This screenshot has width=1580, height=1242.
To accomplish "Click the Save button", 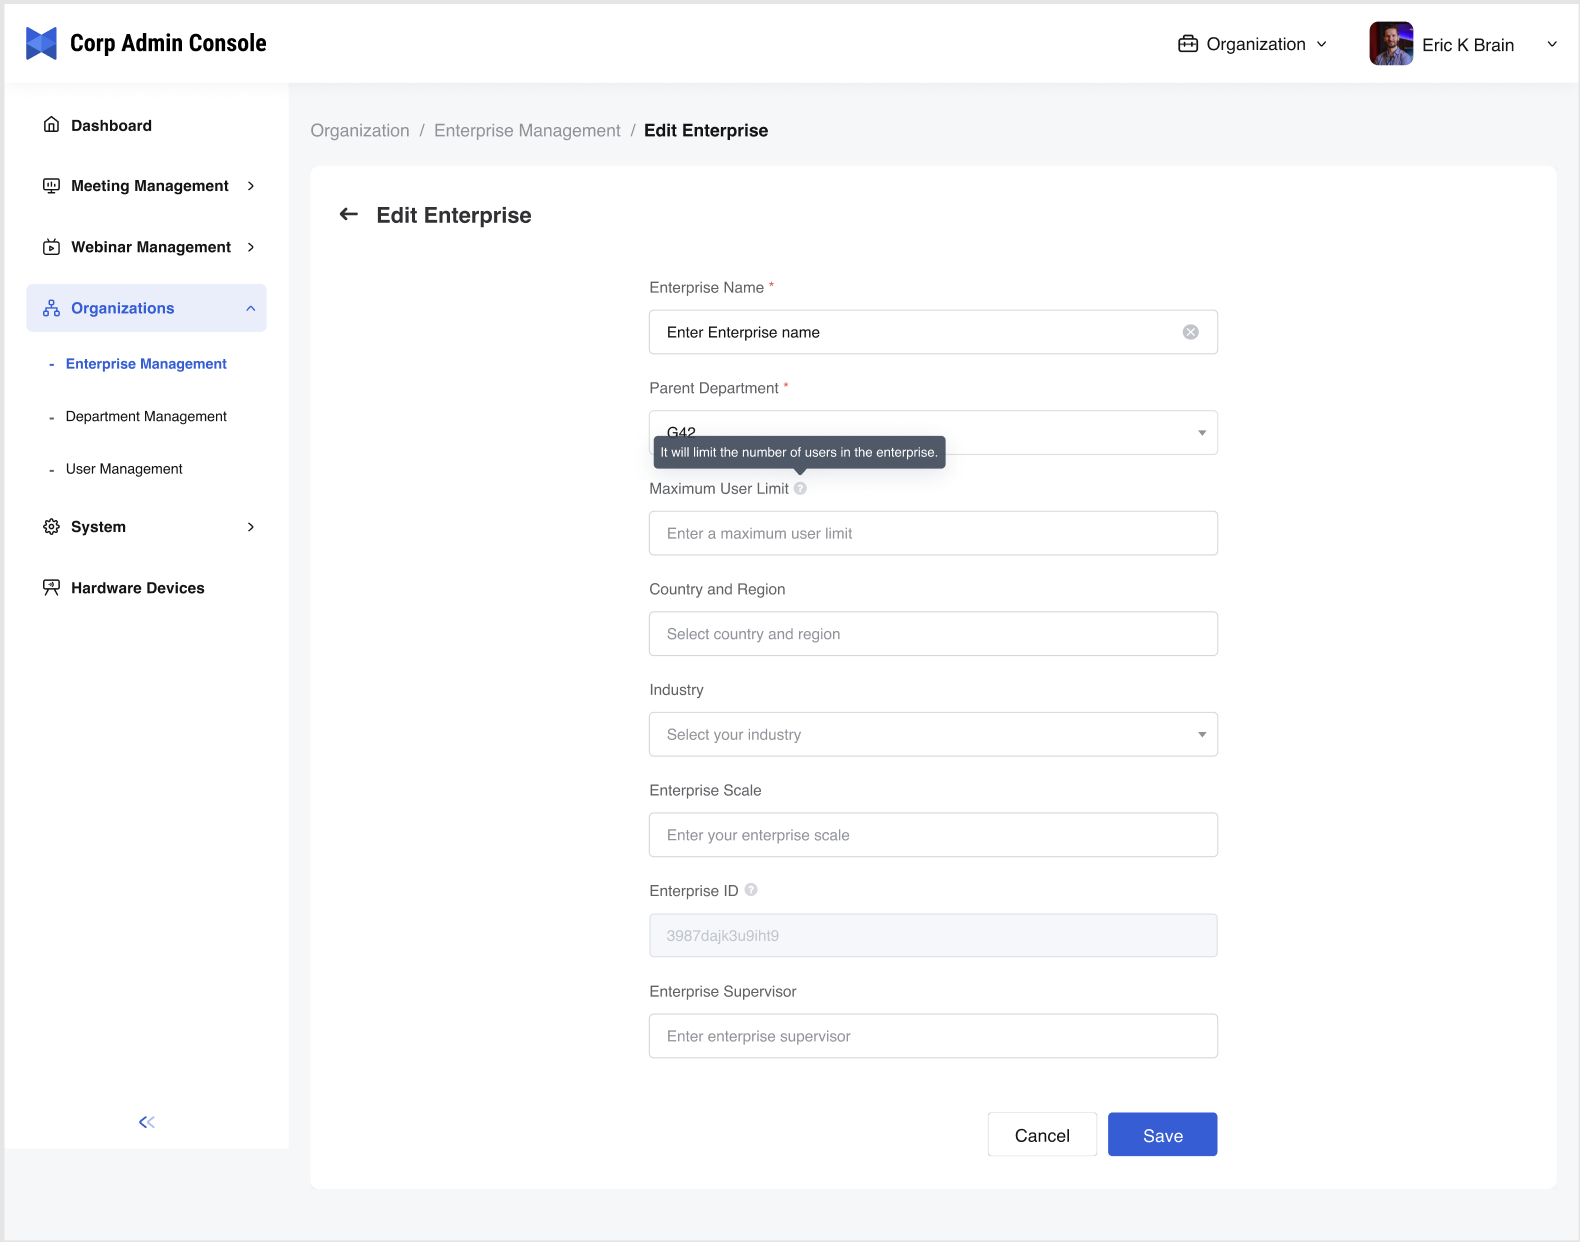I will tap(1162, 1135).
